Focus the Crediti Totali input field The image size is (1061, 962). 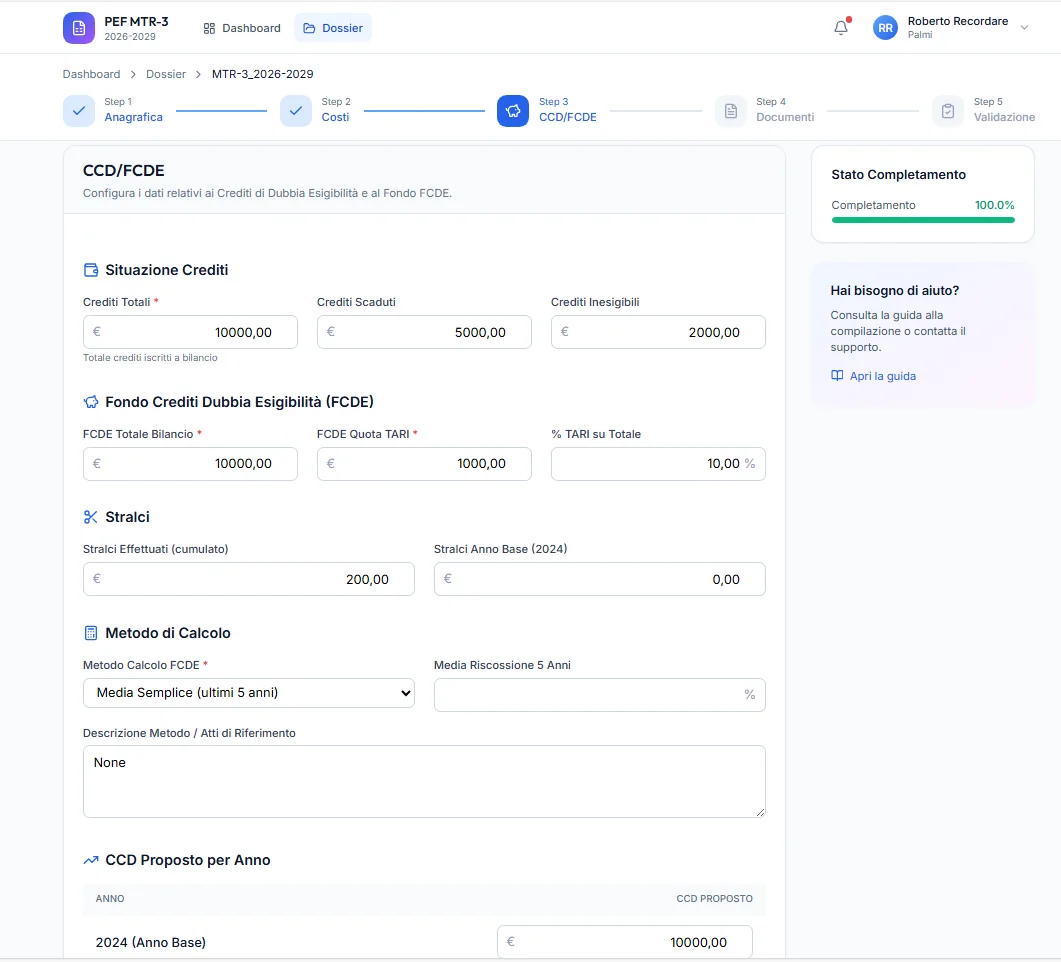190,332
